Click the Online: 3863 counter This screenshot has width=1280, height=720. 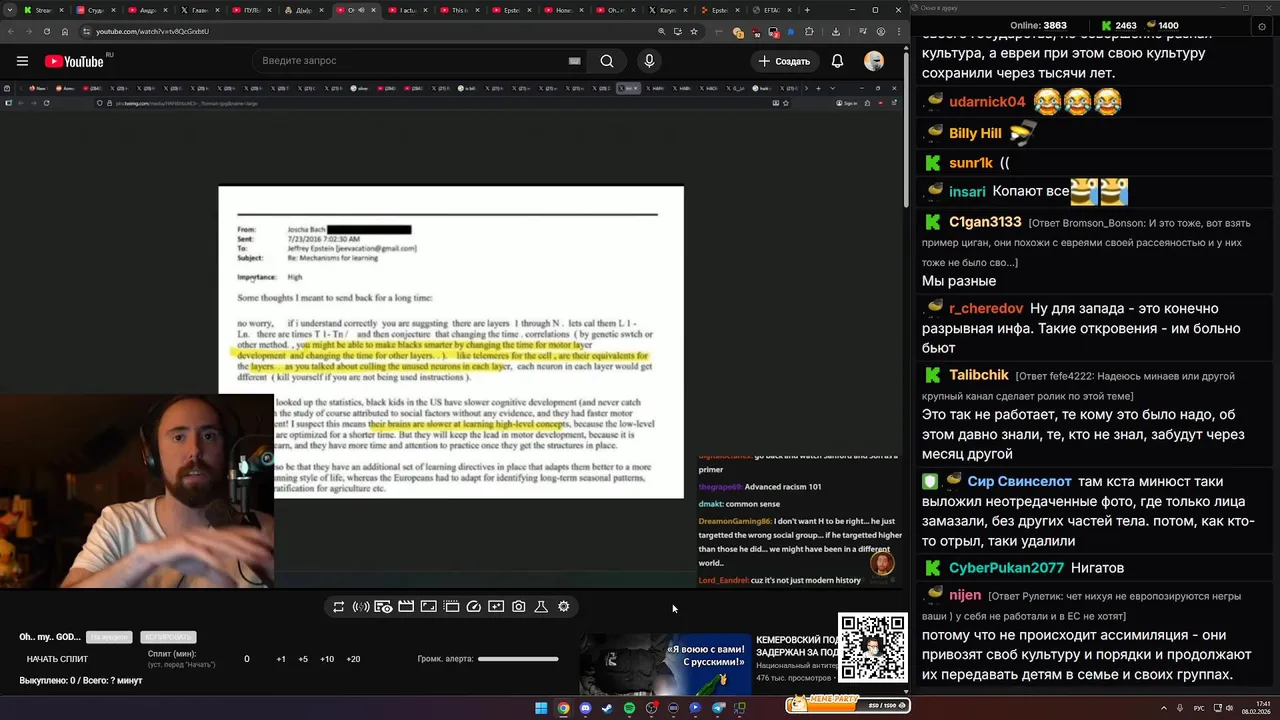pos(1038,25)
